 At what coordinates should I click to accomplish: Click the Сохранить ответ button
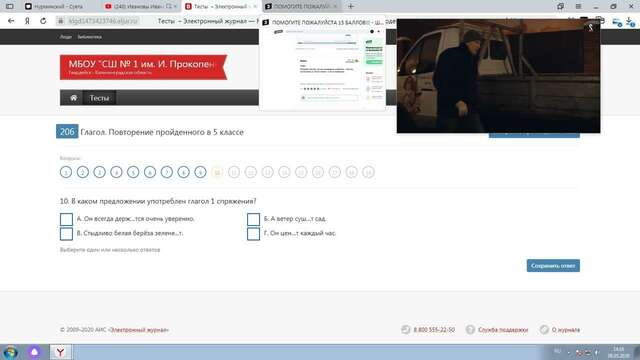coord(553,266)
